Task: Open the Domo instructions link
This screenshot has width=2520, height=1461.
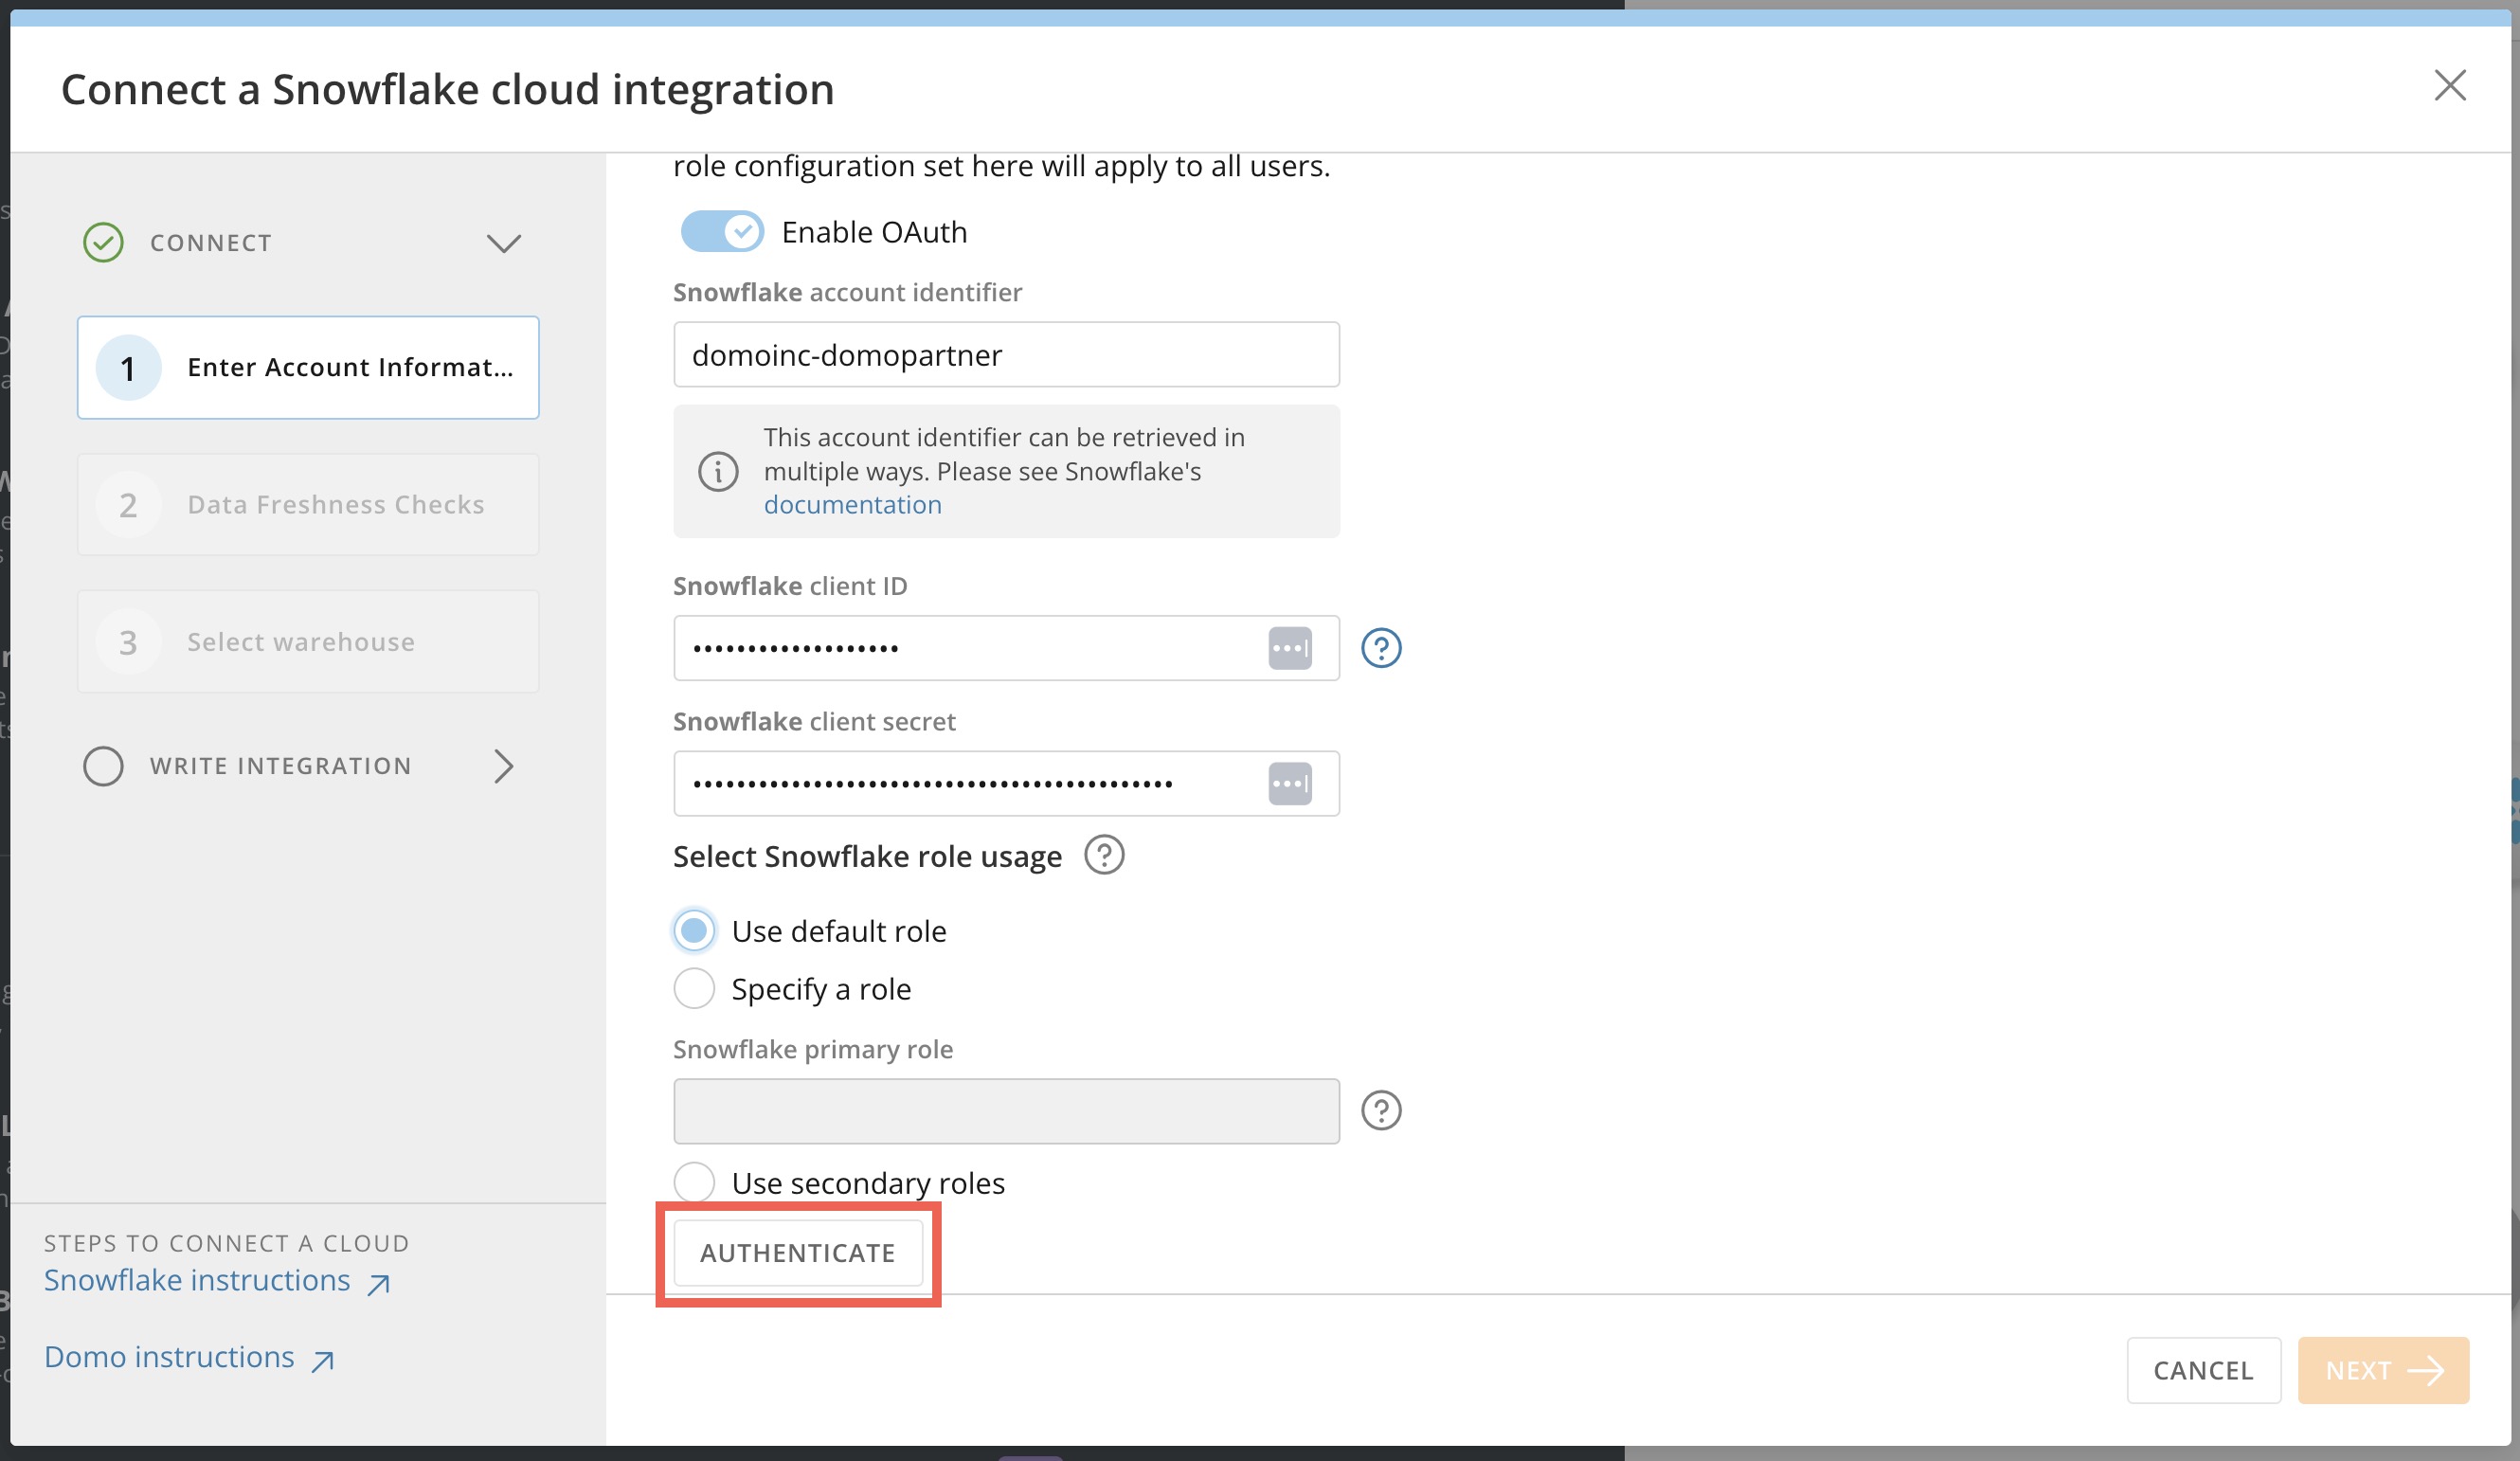Action: point(189,1358)
